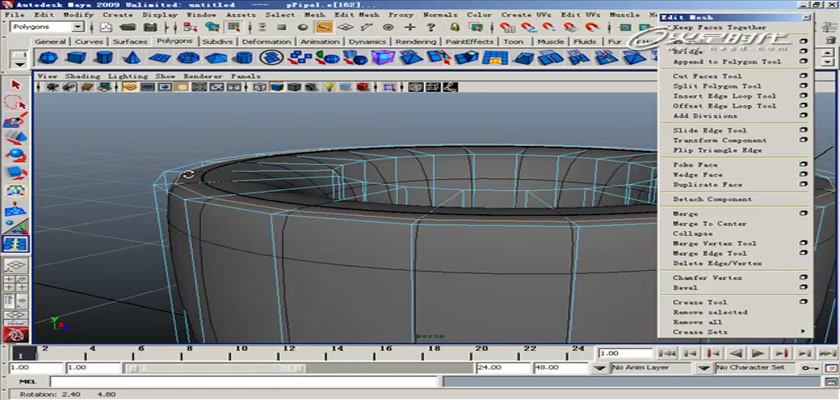Enable smooth shade all blue cube icon
Image resolution: width=840 pixels, height=400 pixels.
(x=276, y=87)
